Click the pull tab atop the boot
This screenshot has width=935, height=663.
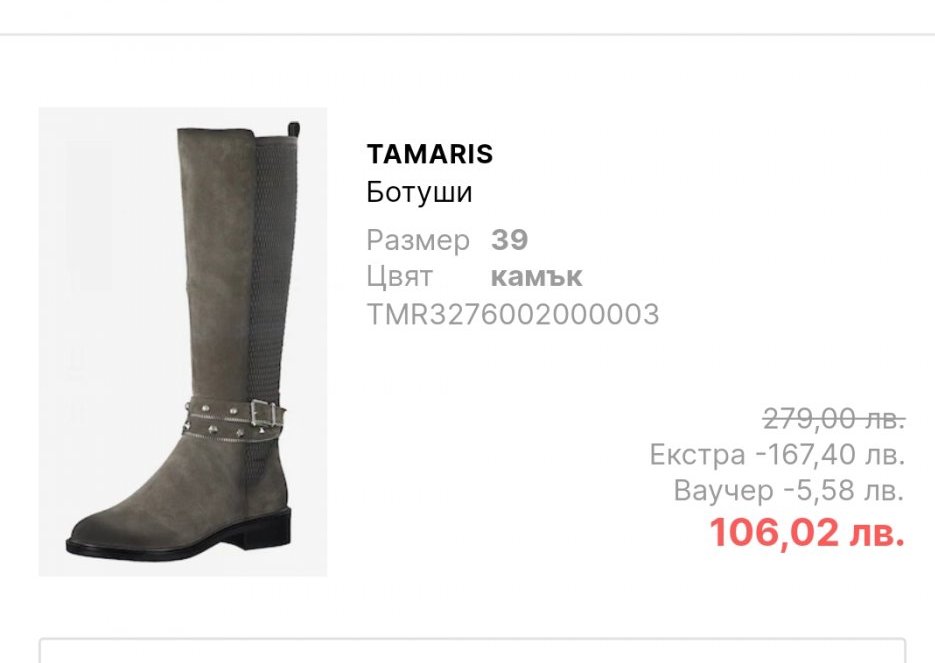coord(294,131)
